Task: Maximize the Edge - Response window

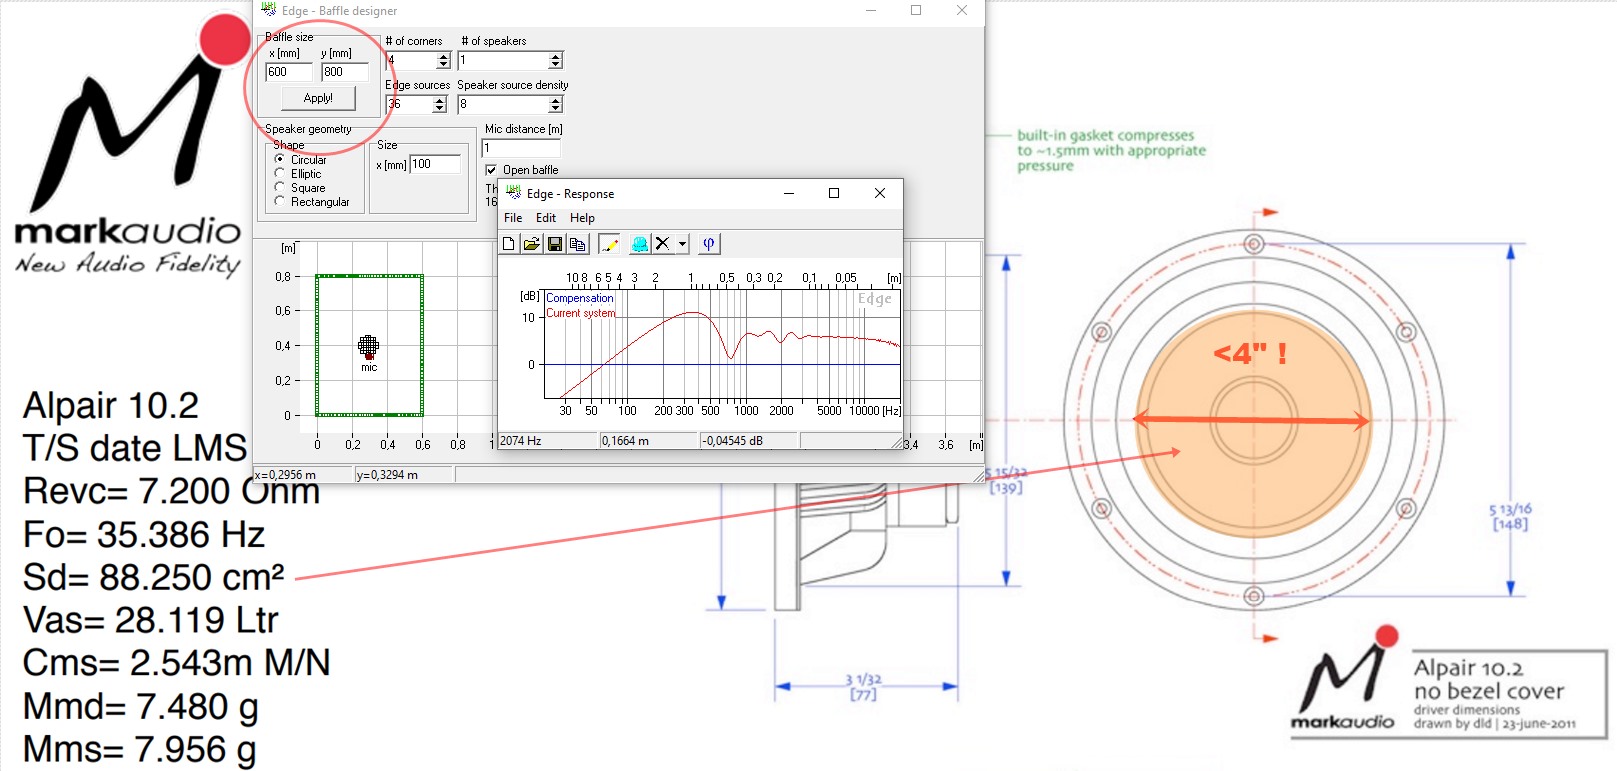Action: [834, 193]
